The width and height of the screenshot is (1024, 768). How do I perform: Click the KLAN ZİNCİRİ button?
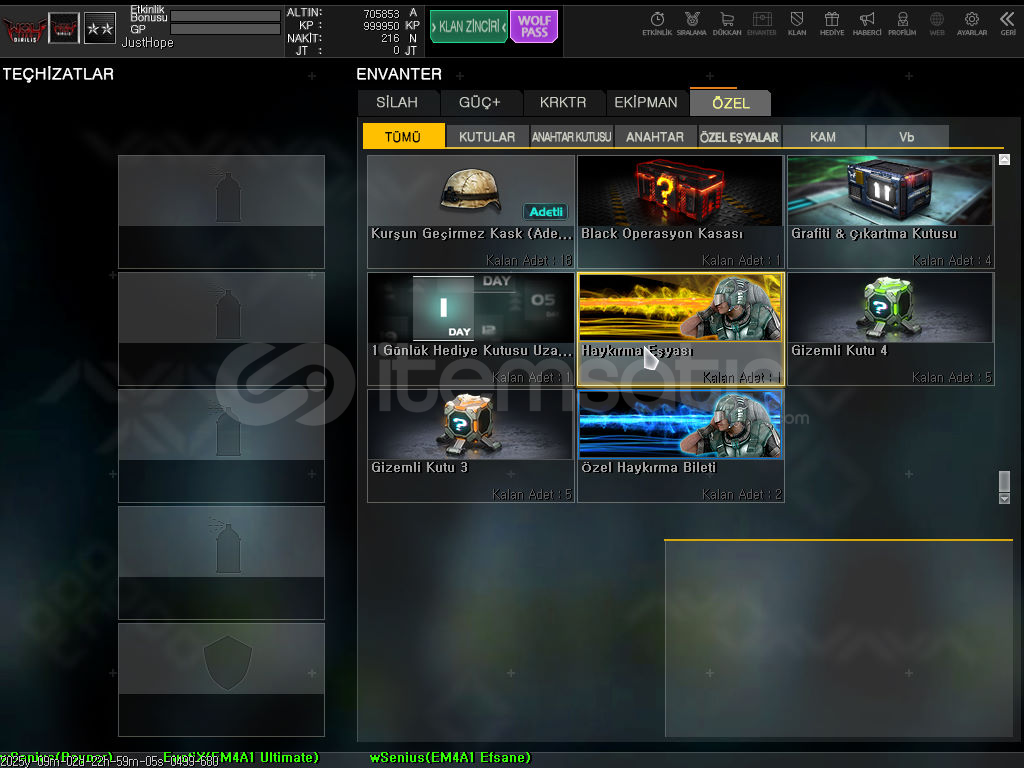tap(469, 27)
